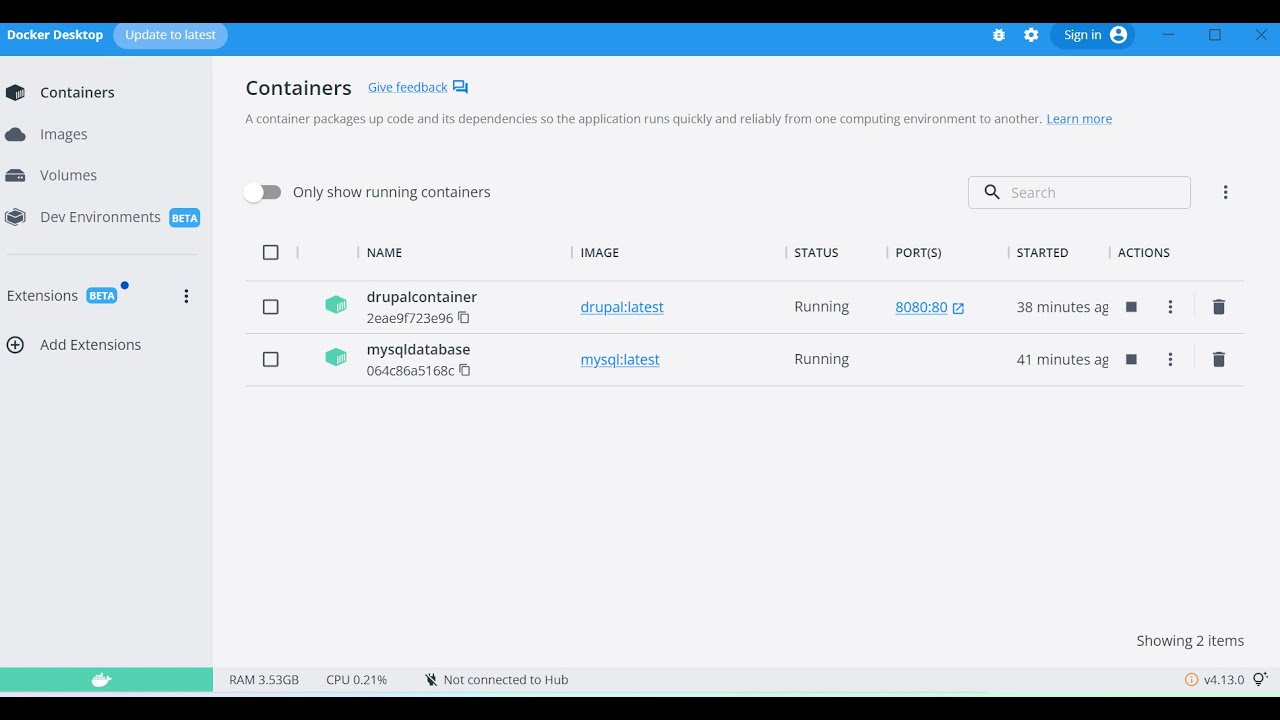Copy drupalcontainer ID 2eae9f723e96
The height and width of the screenshot is (720, 1280).
coord(464,318)
